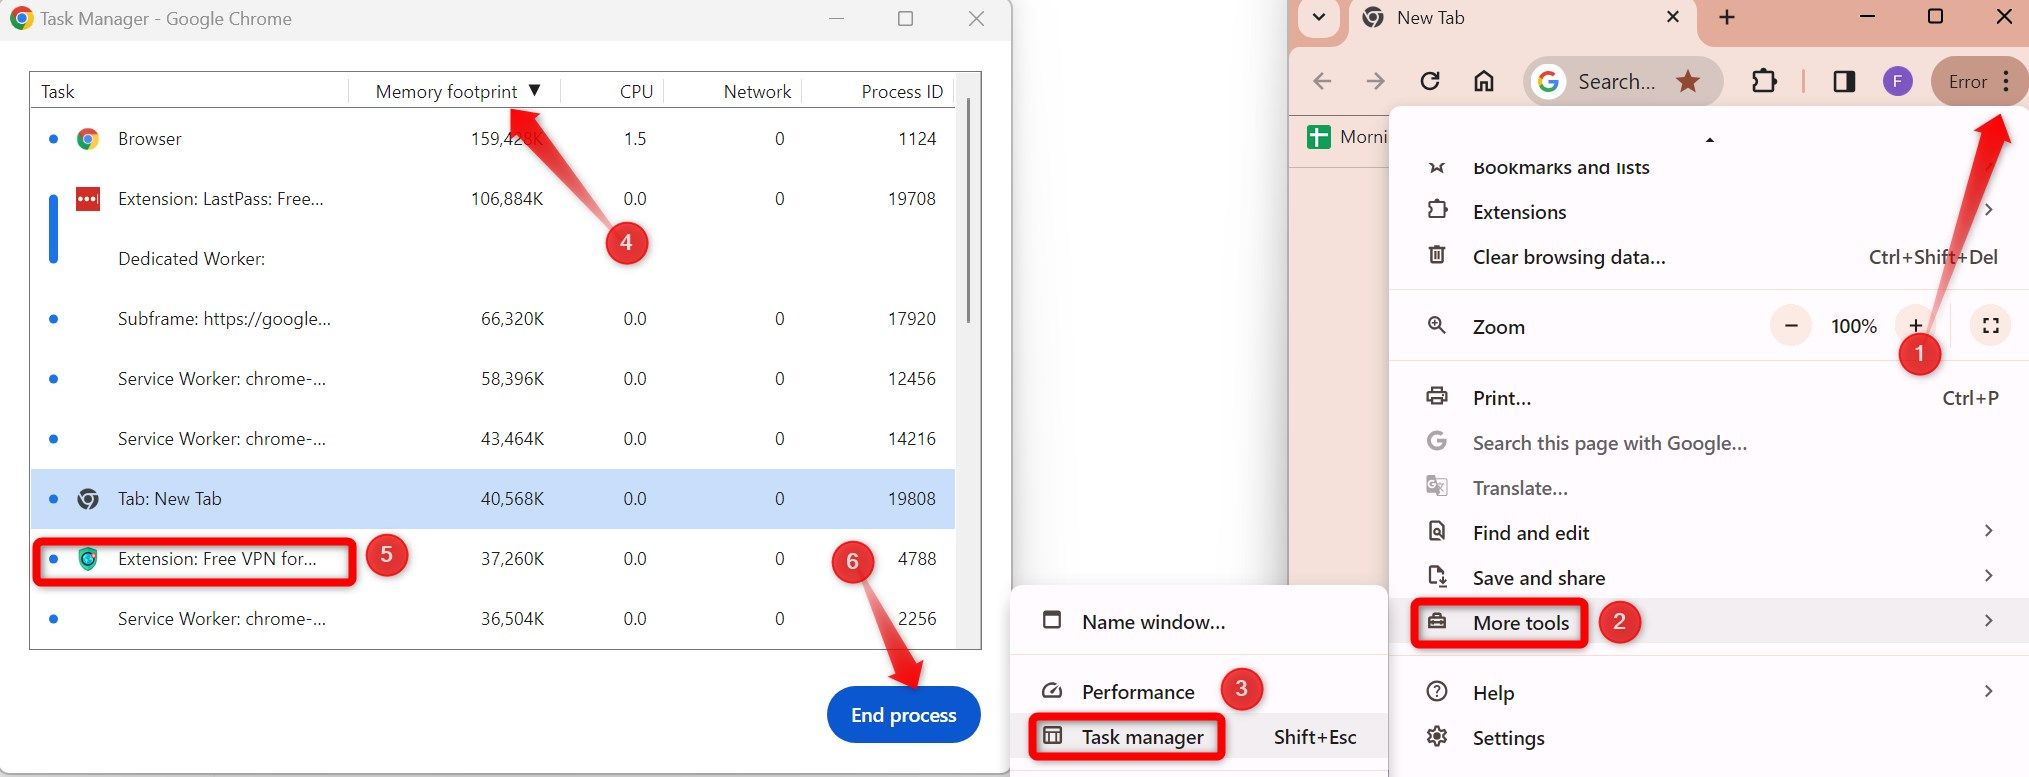Click the Free VPN shield icon
Image resolution: width=2029 pixels, height=777 pixels.
point(88,559)
